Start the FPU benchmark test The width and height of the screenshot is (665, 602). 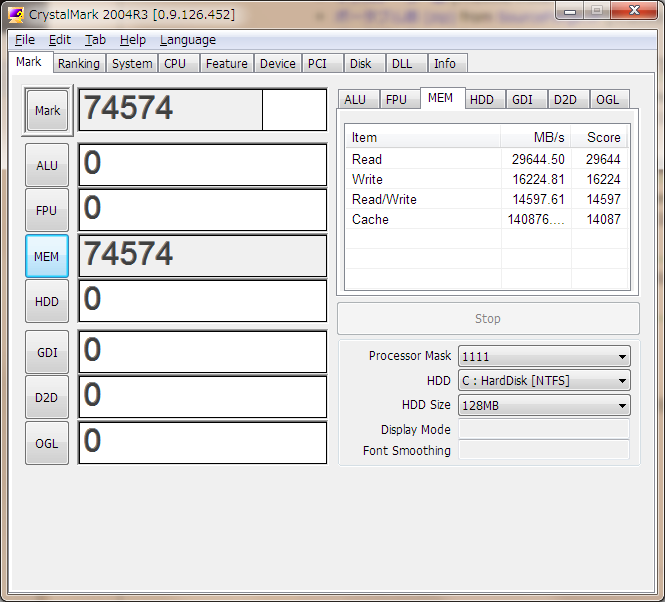[x=47, y=210]
